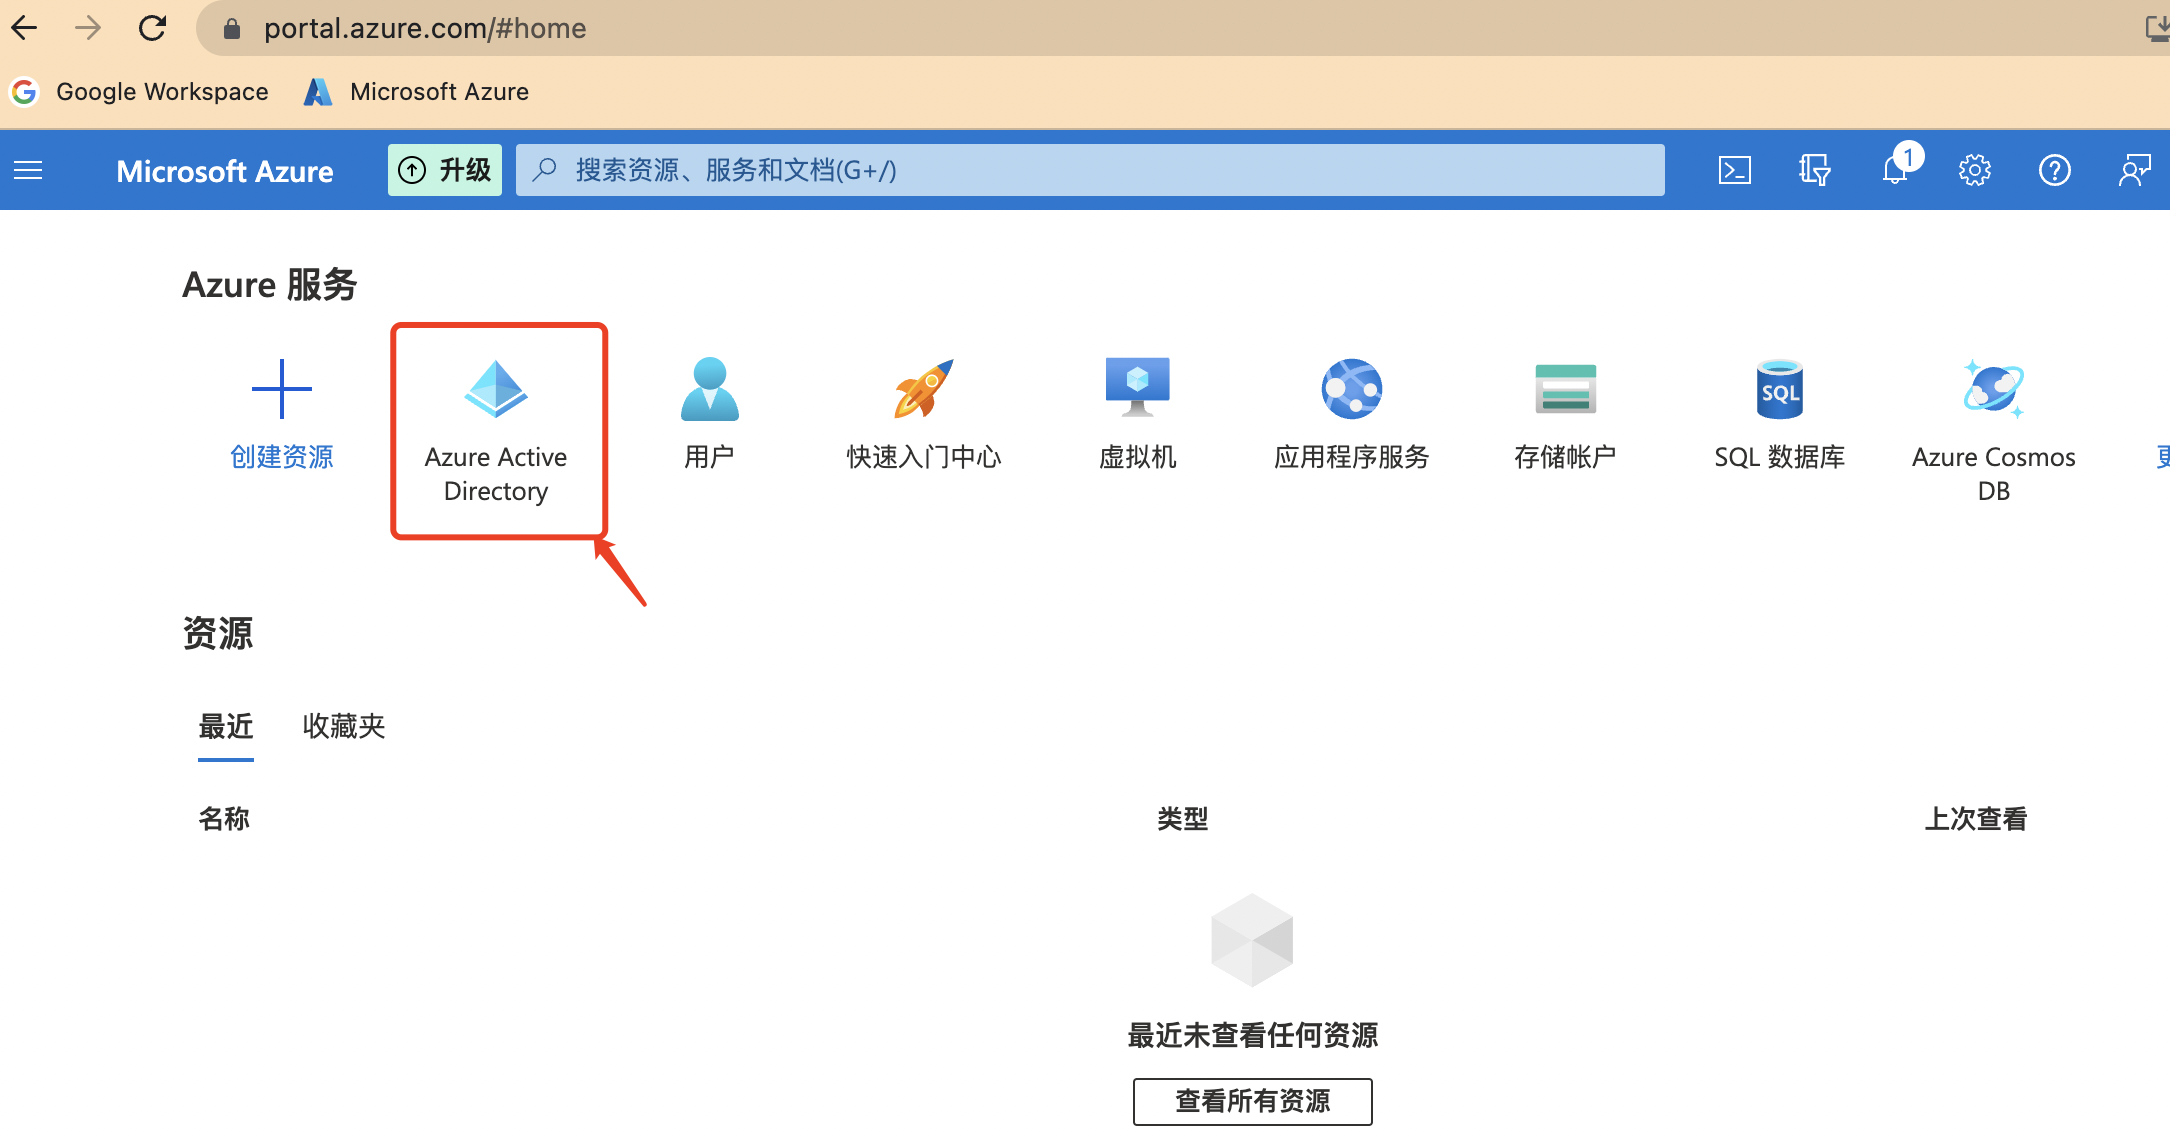The width and height of the screenshot is (2170, 1142).
Task: Open 应用程序服务 app services
Action: point(1352,414)
